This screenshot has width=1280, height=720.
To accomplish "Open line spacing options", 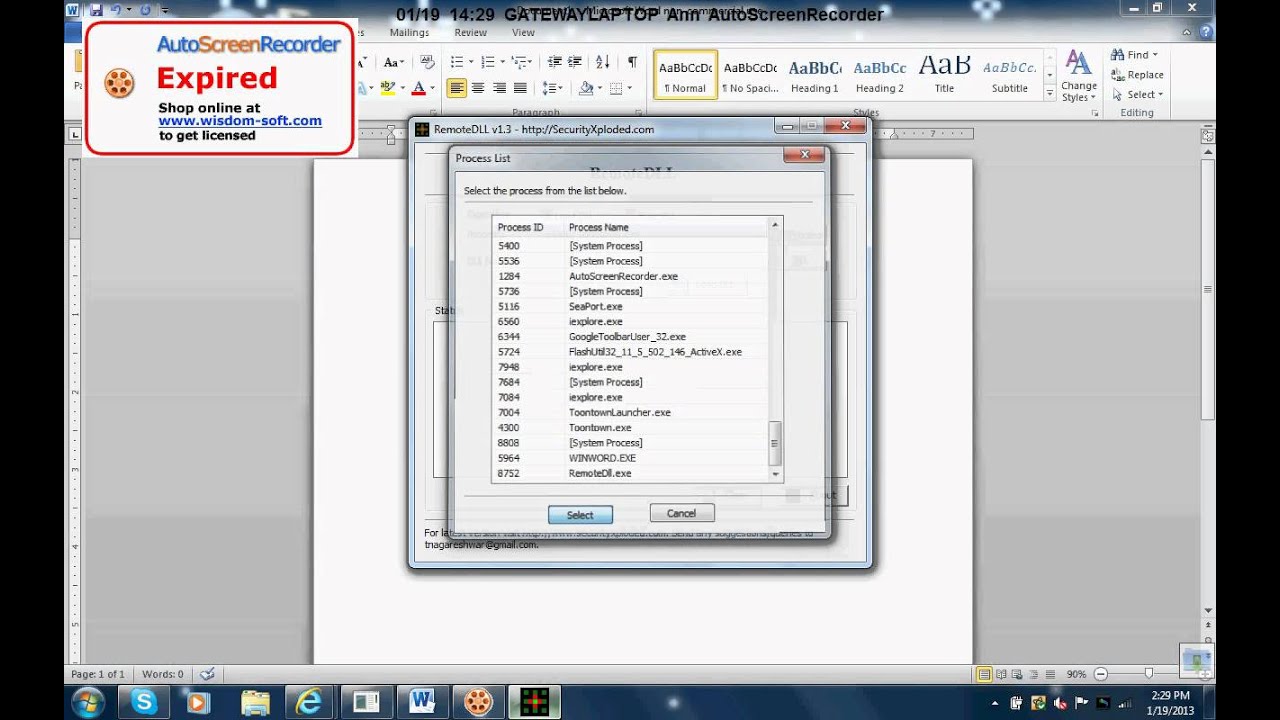I will [551, 88].
